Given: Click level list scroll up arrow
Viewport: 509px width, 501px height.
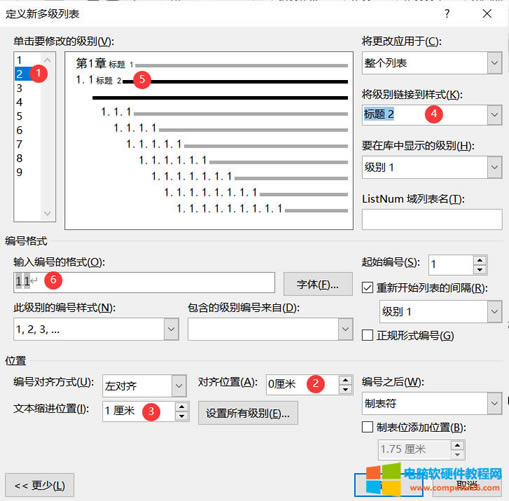Looking at the screenshot, I should (47, 60).
